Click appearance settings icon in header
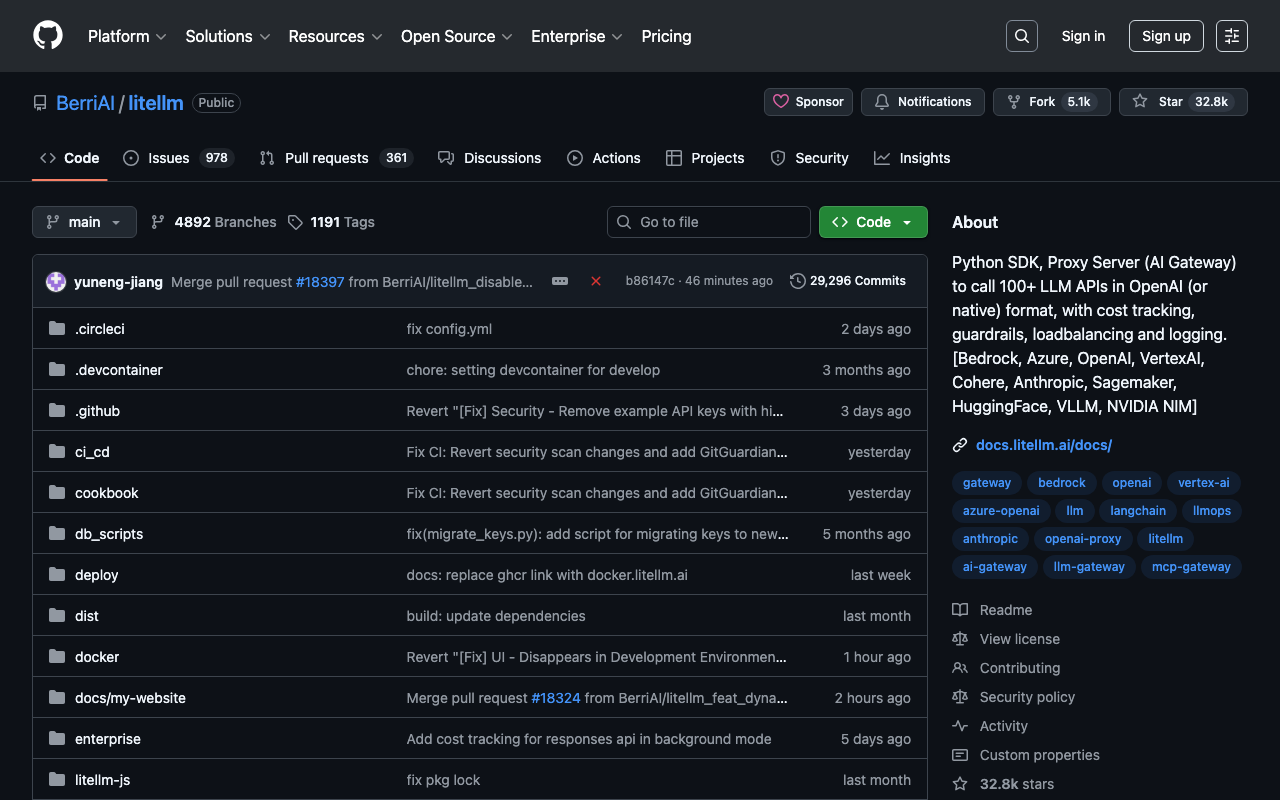1280x800 pixels. (x=1231, y=36)
